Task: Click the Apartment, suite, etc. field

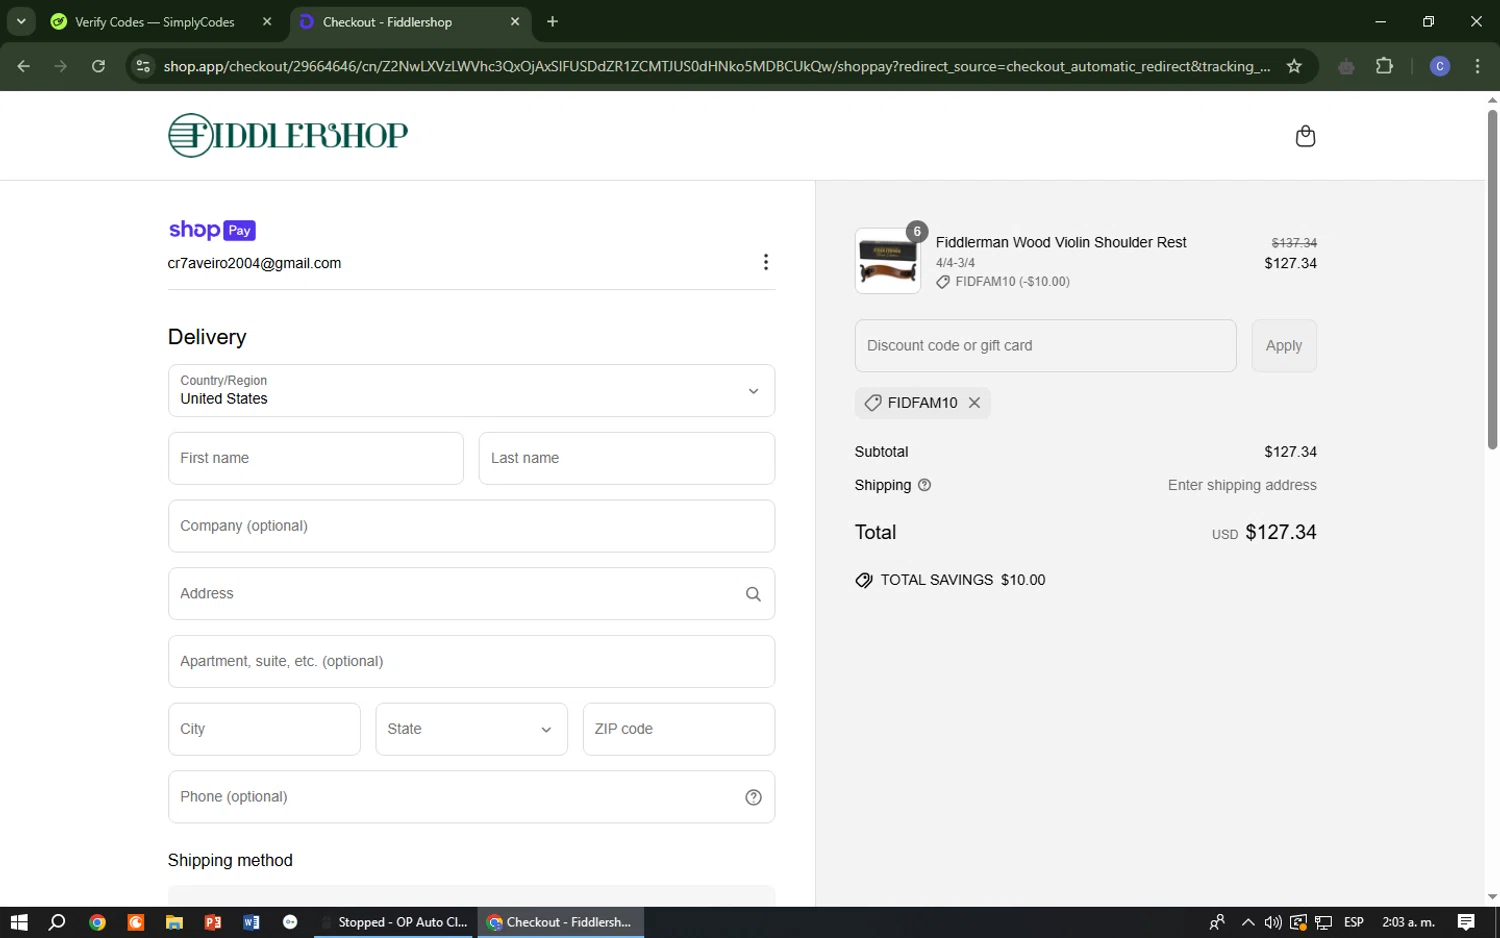Action: coord(471,661)
